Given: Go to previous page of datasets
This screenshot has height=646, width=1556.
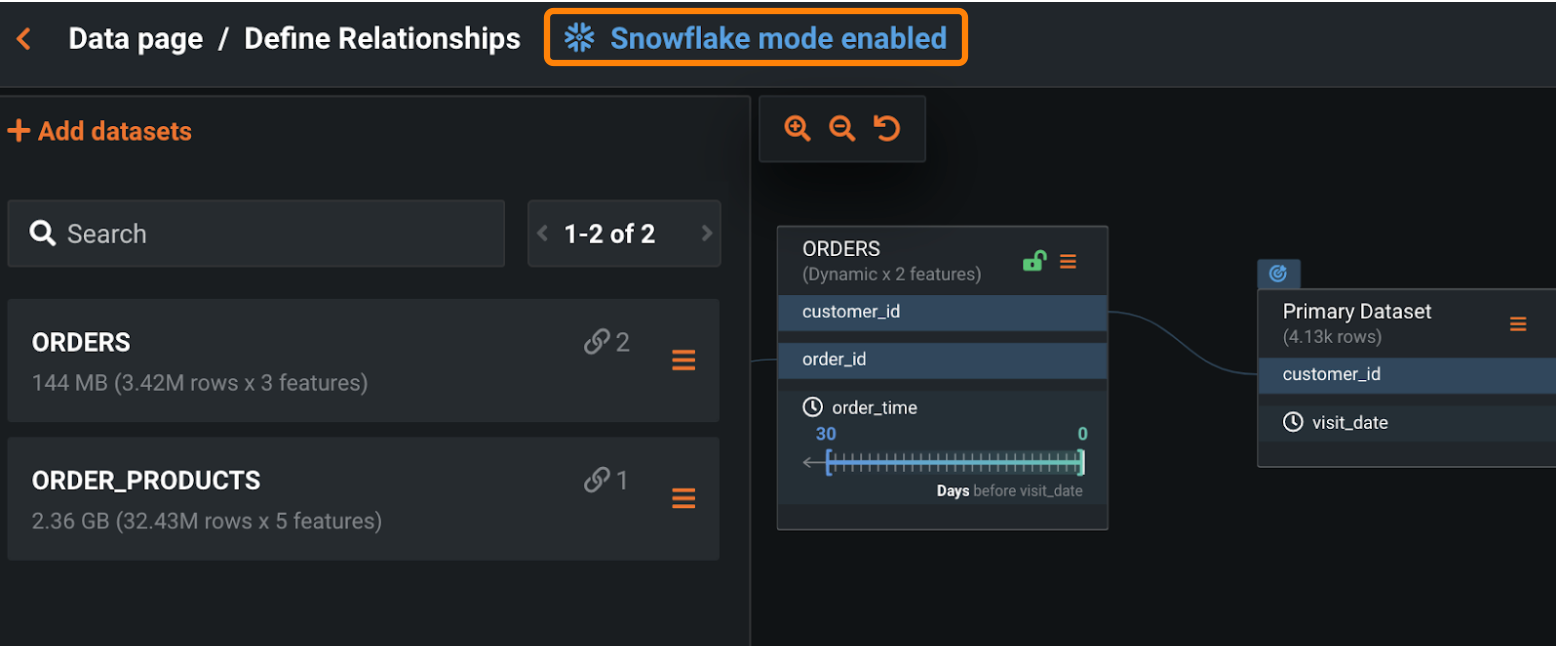Looking at the screenshot, I should 543,234.
